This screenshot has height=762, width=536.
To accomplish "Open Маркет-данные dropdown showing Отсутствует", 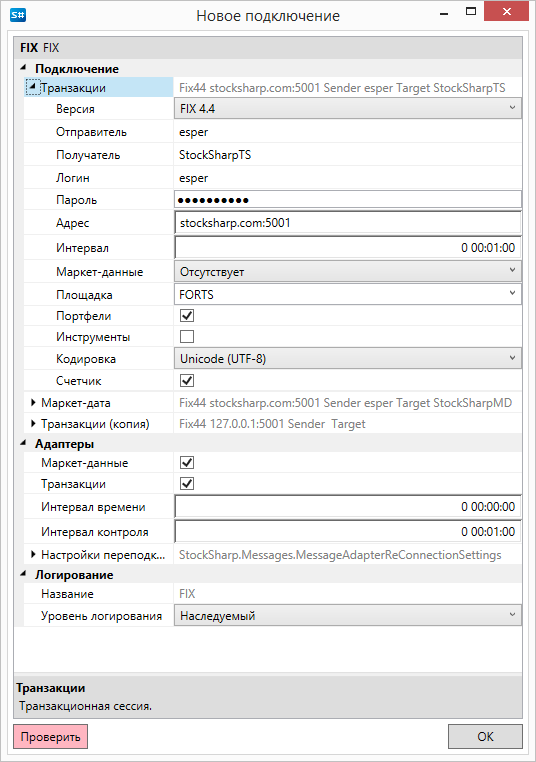I will point(347,272).
